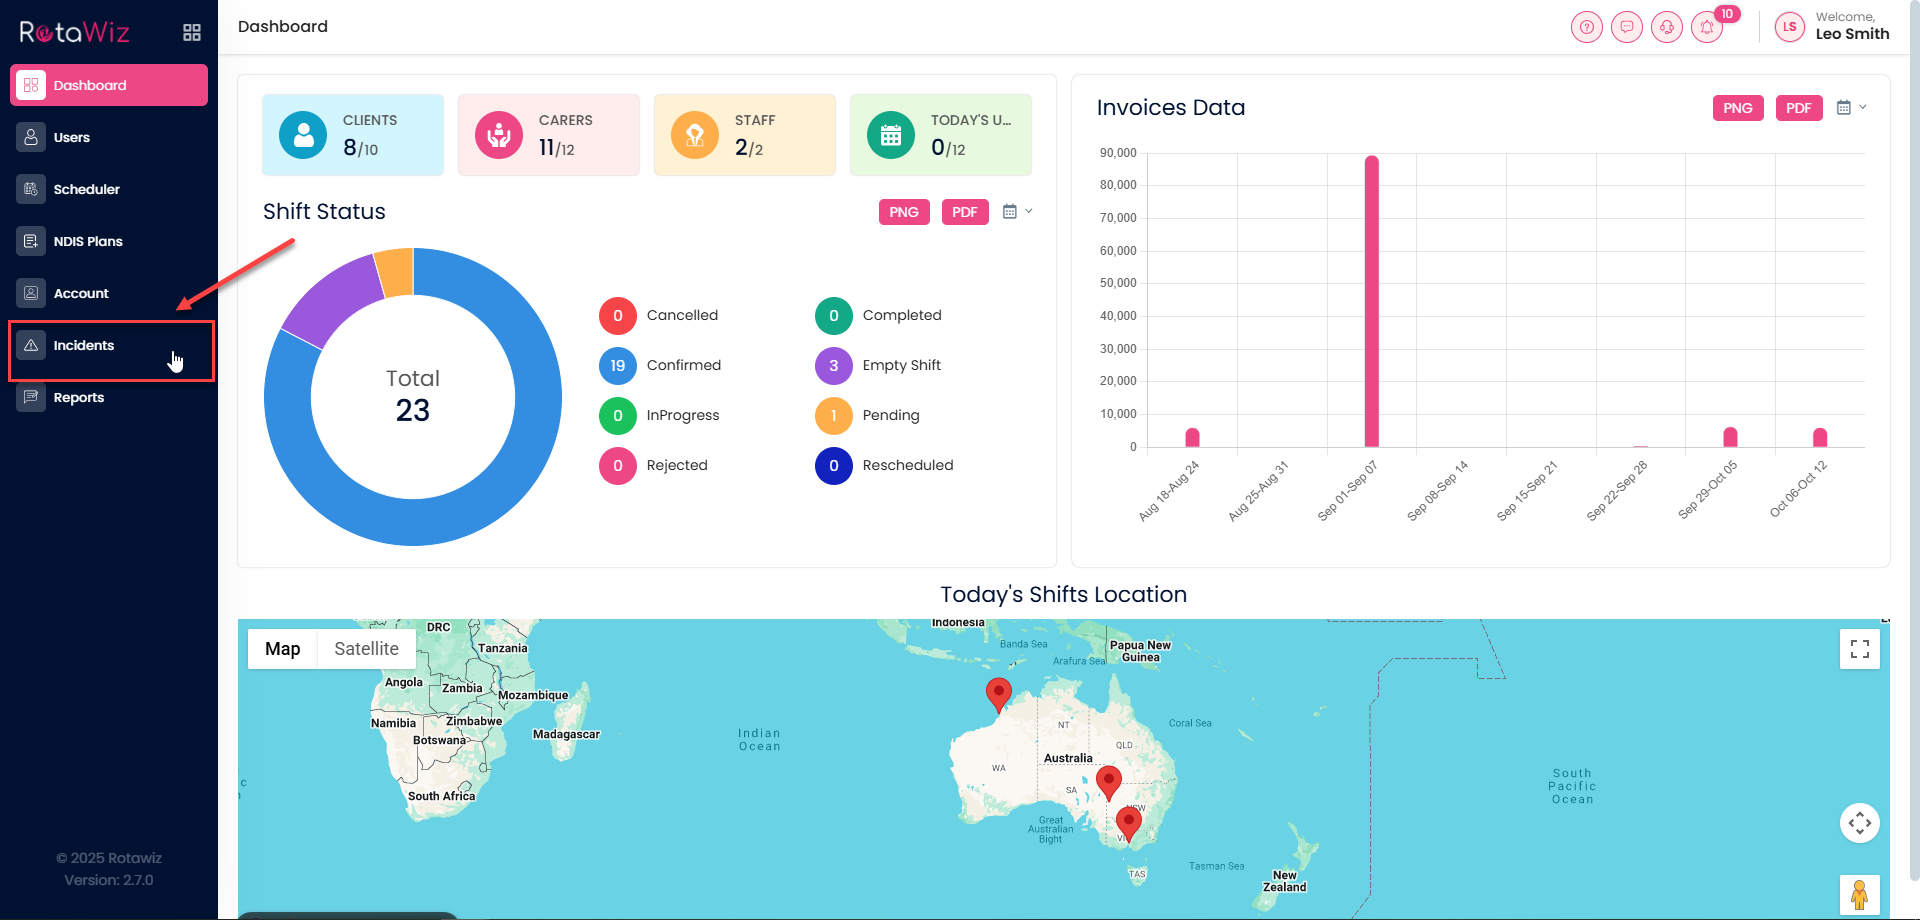Open the Incidents menu item

[84, 346]
